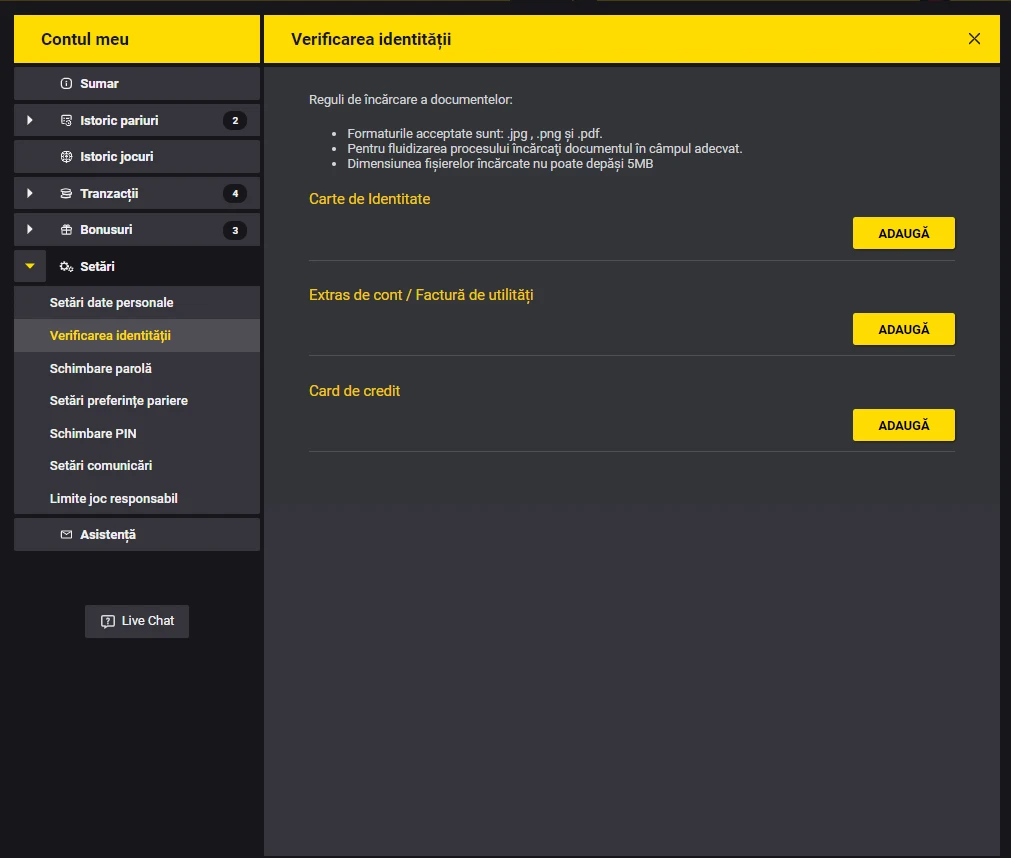
Task: Click the Istoric jocuri globe icon
Action: point(67,157)
